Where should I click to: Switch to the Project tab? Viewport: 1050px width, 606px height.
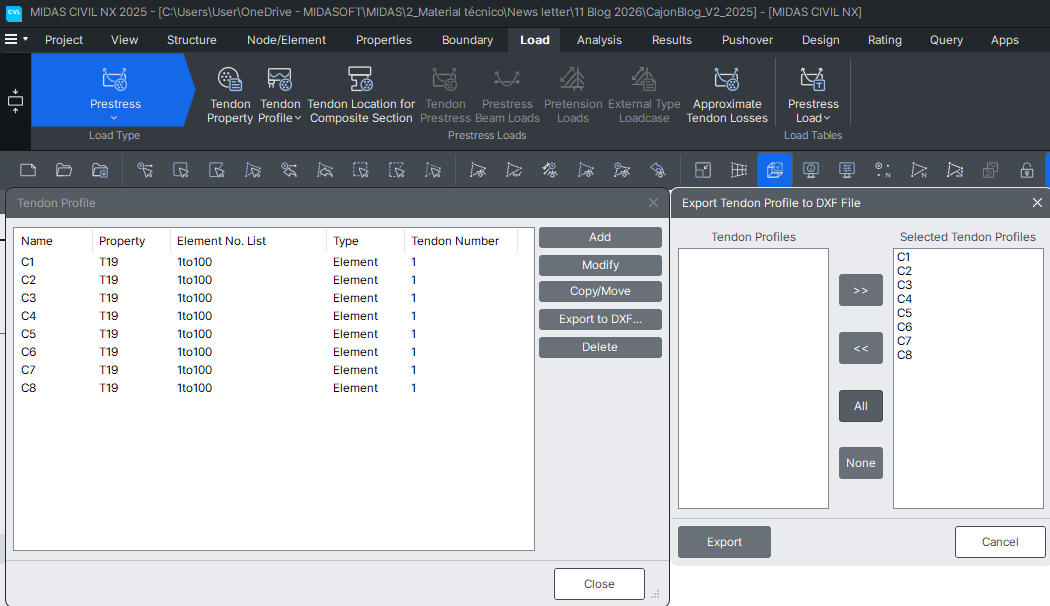click(64, 40)
